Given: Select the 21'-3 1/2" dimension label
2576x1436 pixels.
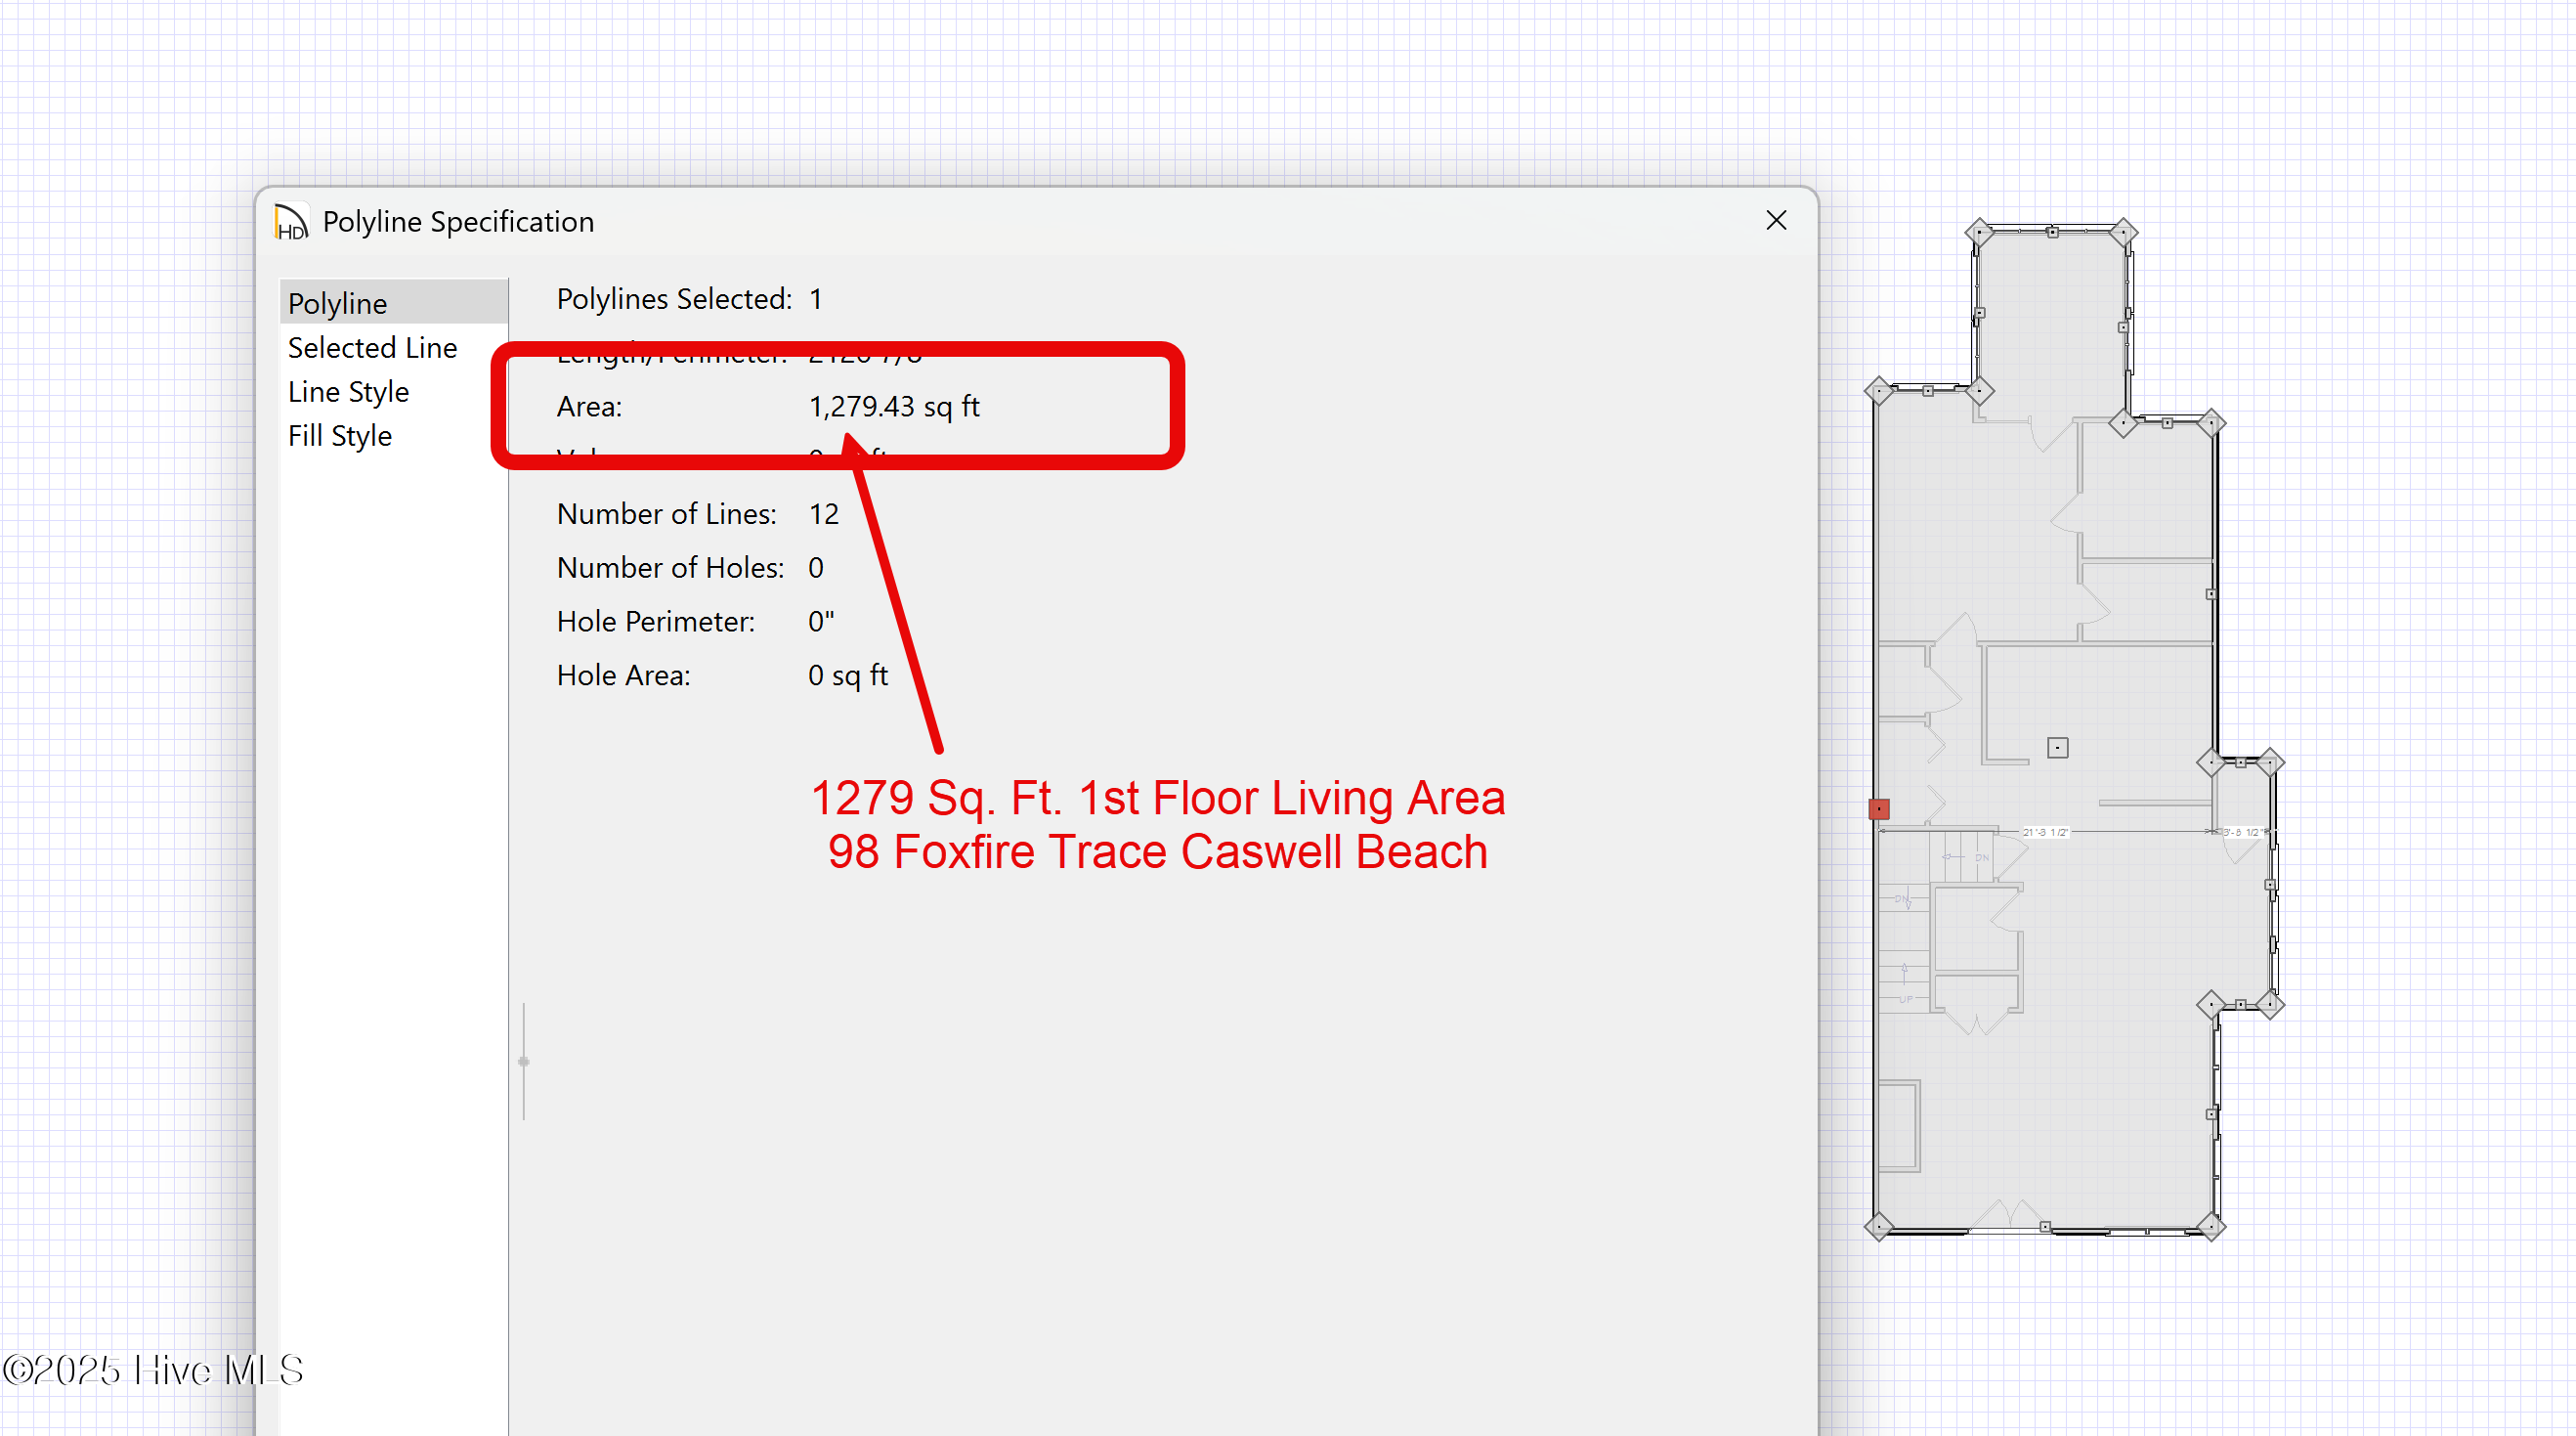Looking at the screenshot, I should point(2045,832).
